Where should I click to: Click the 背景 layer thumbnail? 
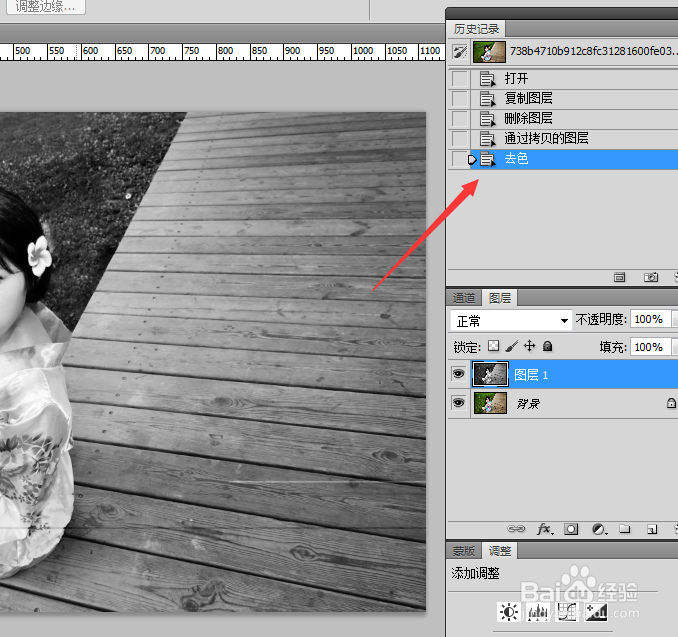coord(490,403)
